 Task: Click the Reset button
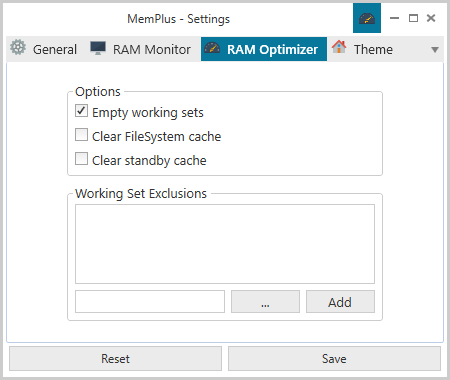pos(115,359)
